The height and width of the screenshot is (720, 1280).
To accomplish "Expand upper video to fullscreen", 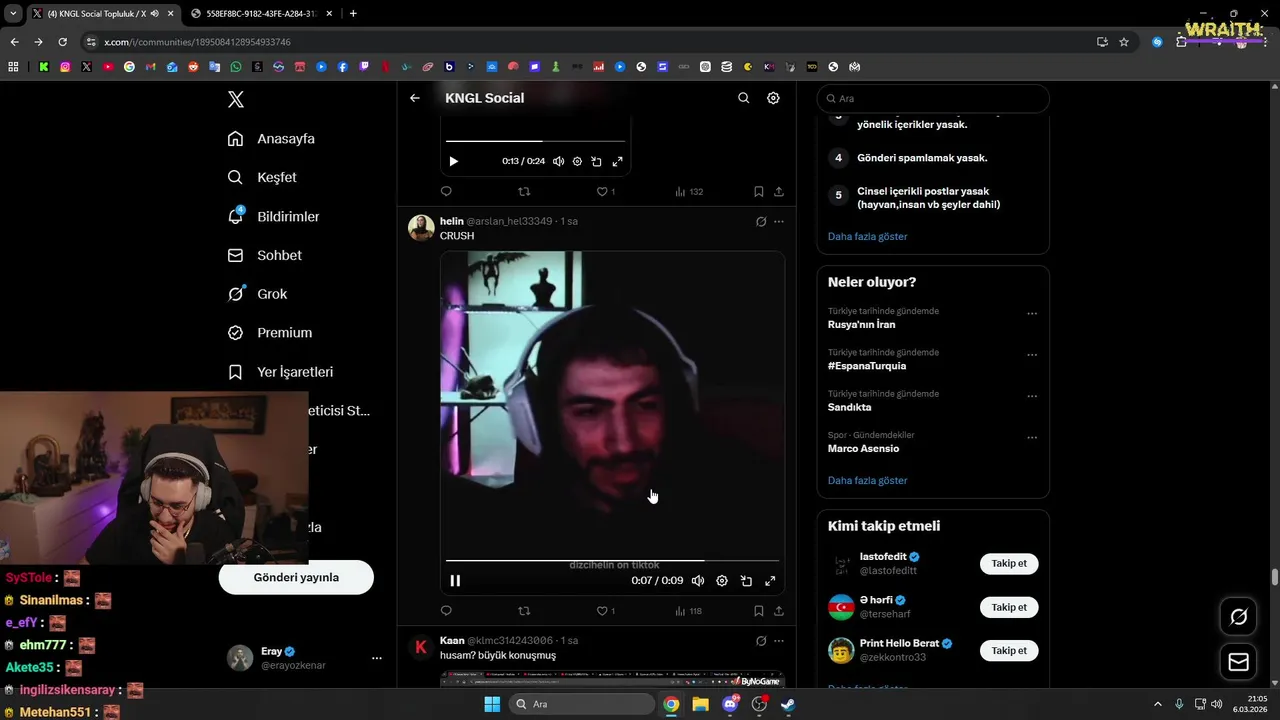I will point(617,161).
